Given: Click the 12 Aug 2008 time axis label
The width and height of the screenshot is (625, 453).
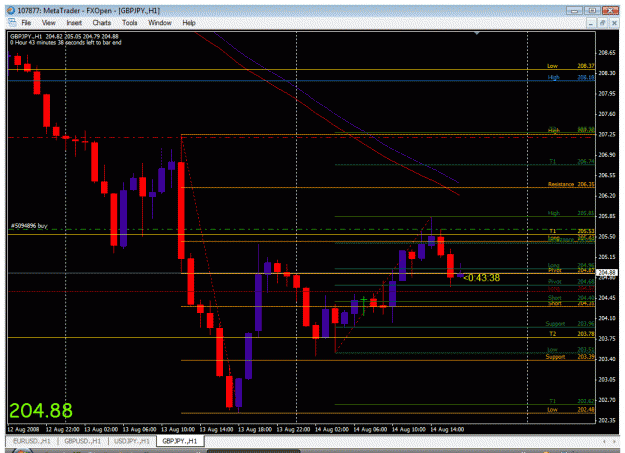Looking at the screenshot, I should pos(23,429).
